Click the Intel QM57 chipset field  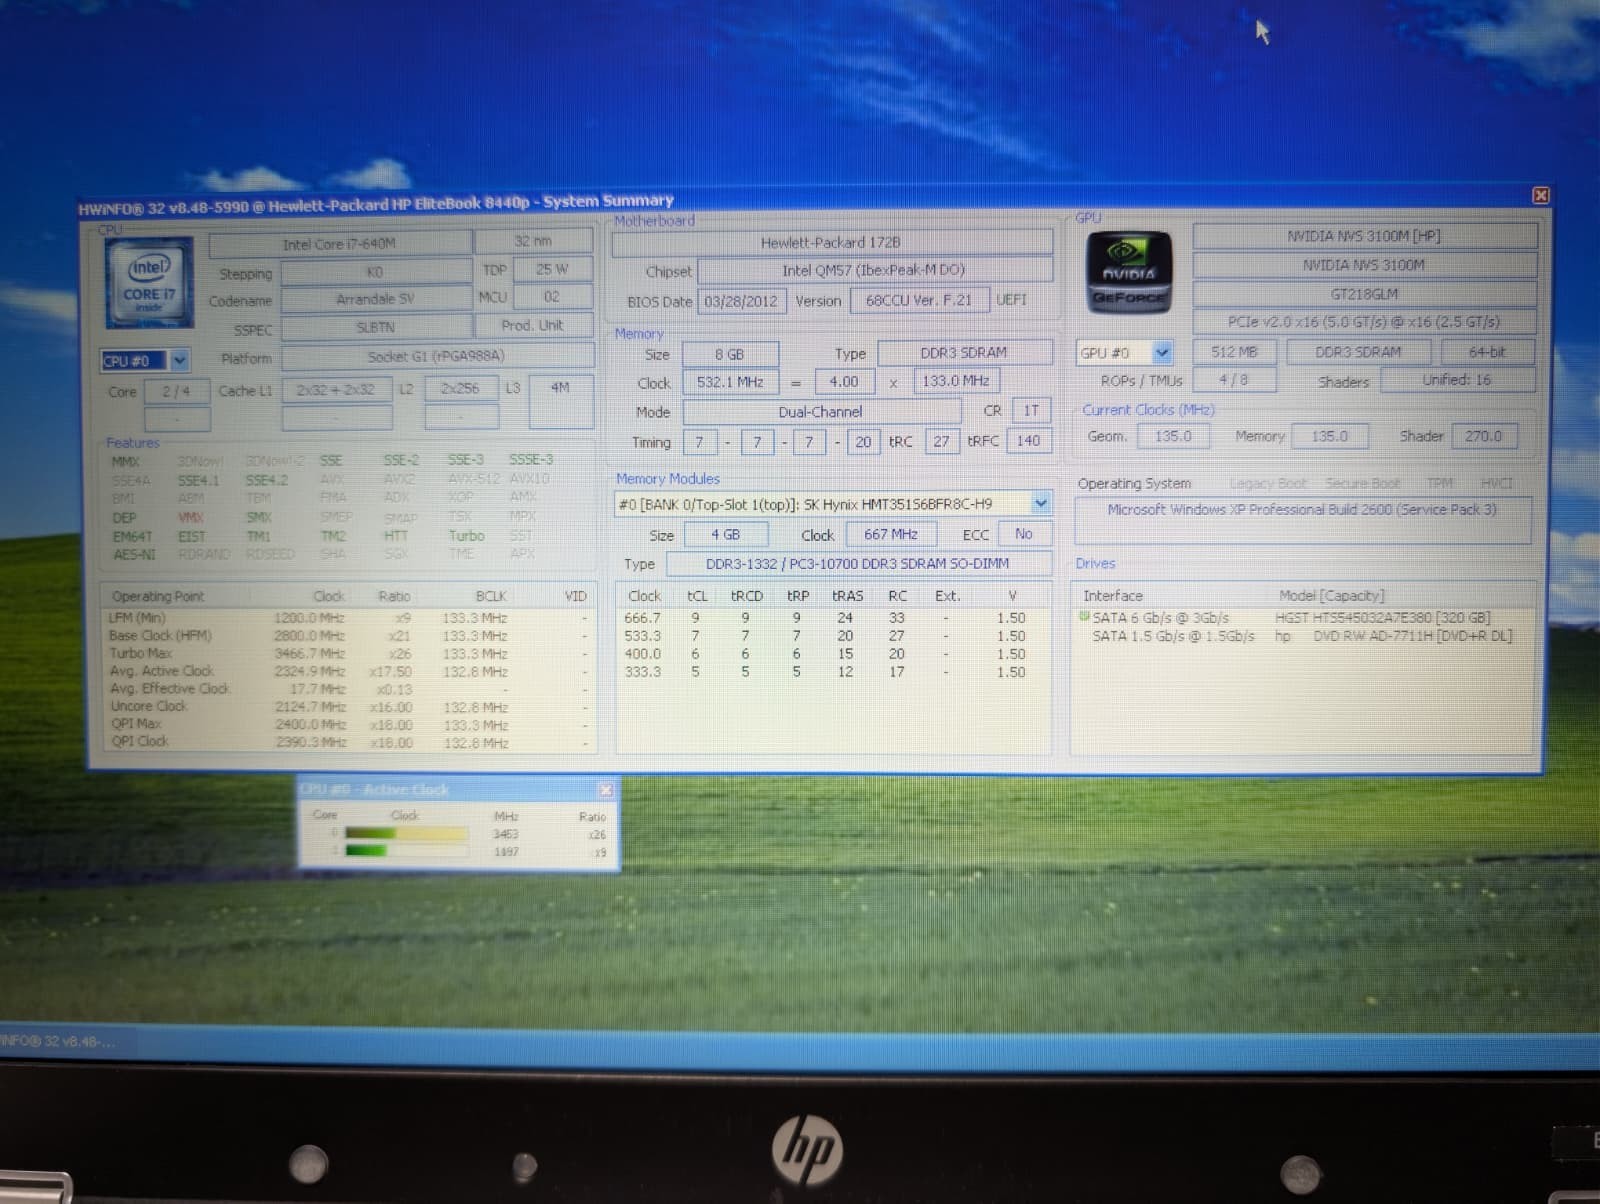click(x=875, y=270)
